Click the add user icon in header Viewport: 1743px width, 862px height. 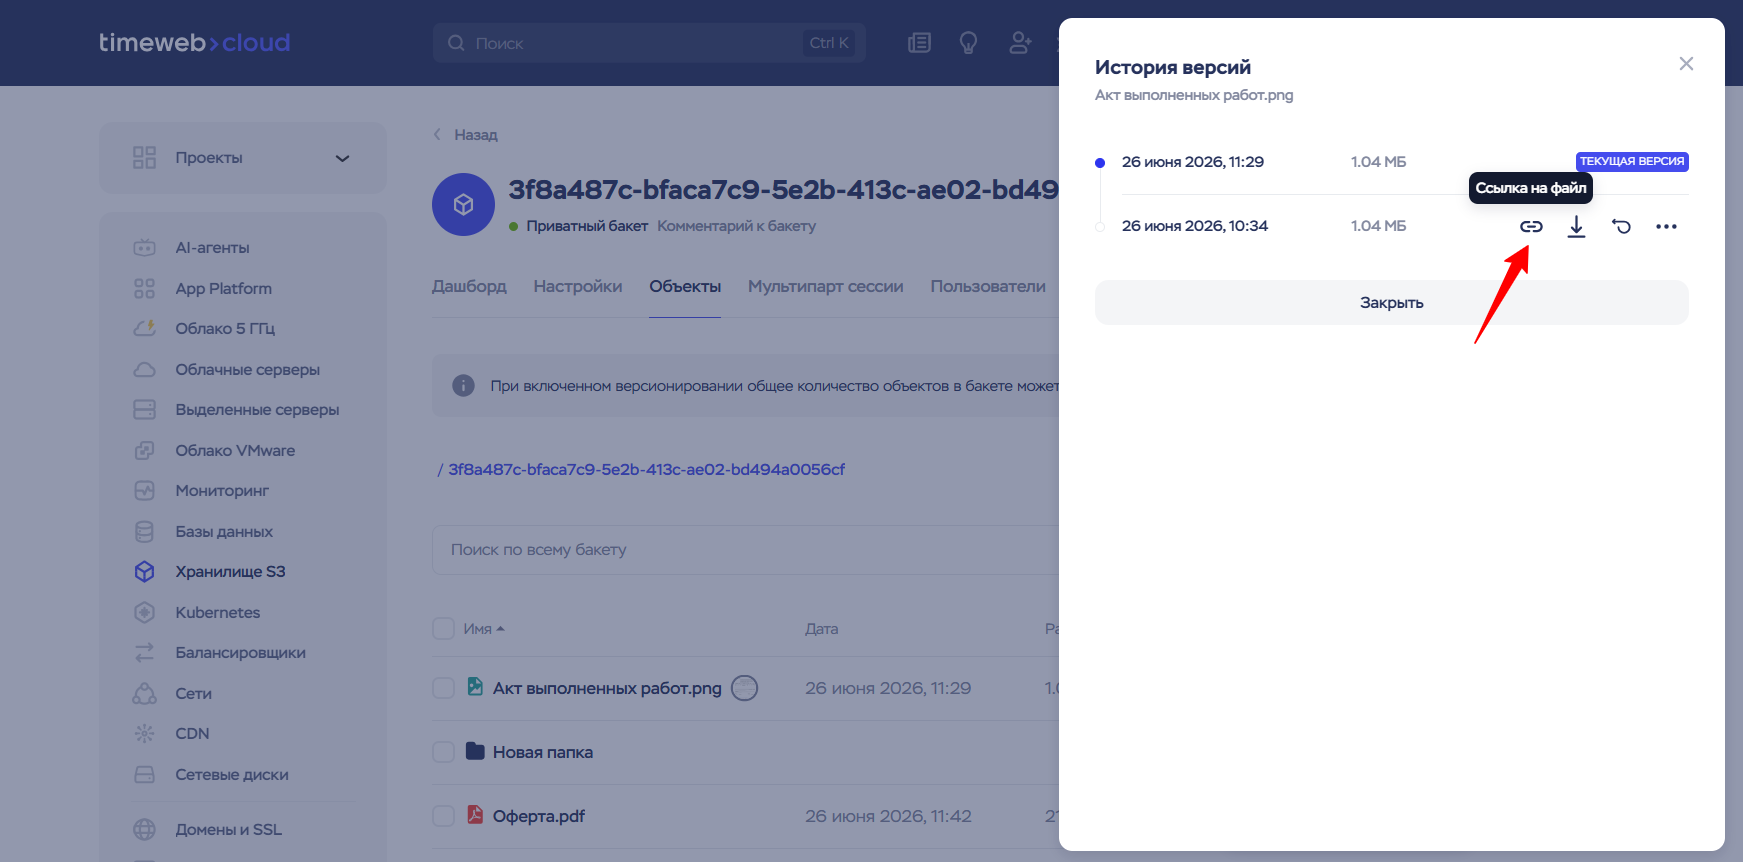click(x=1020, y=43)
